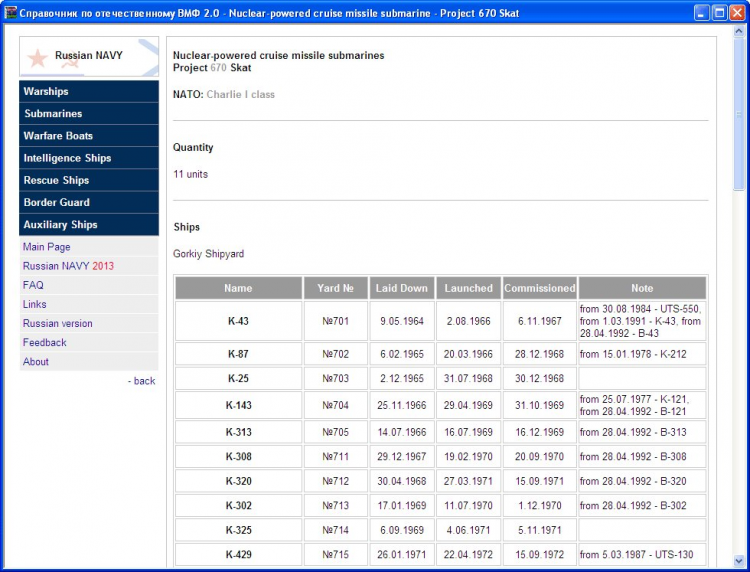Click the Commissioned column header
750x572 pixels.
(x=540, y=288)
